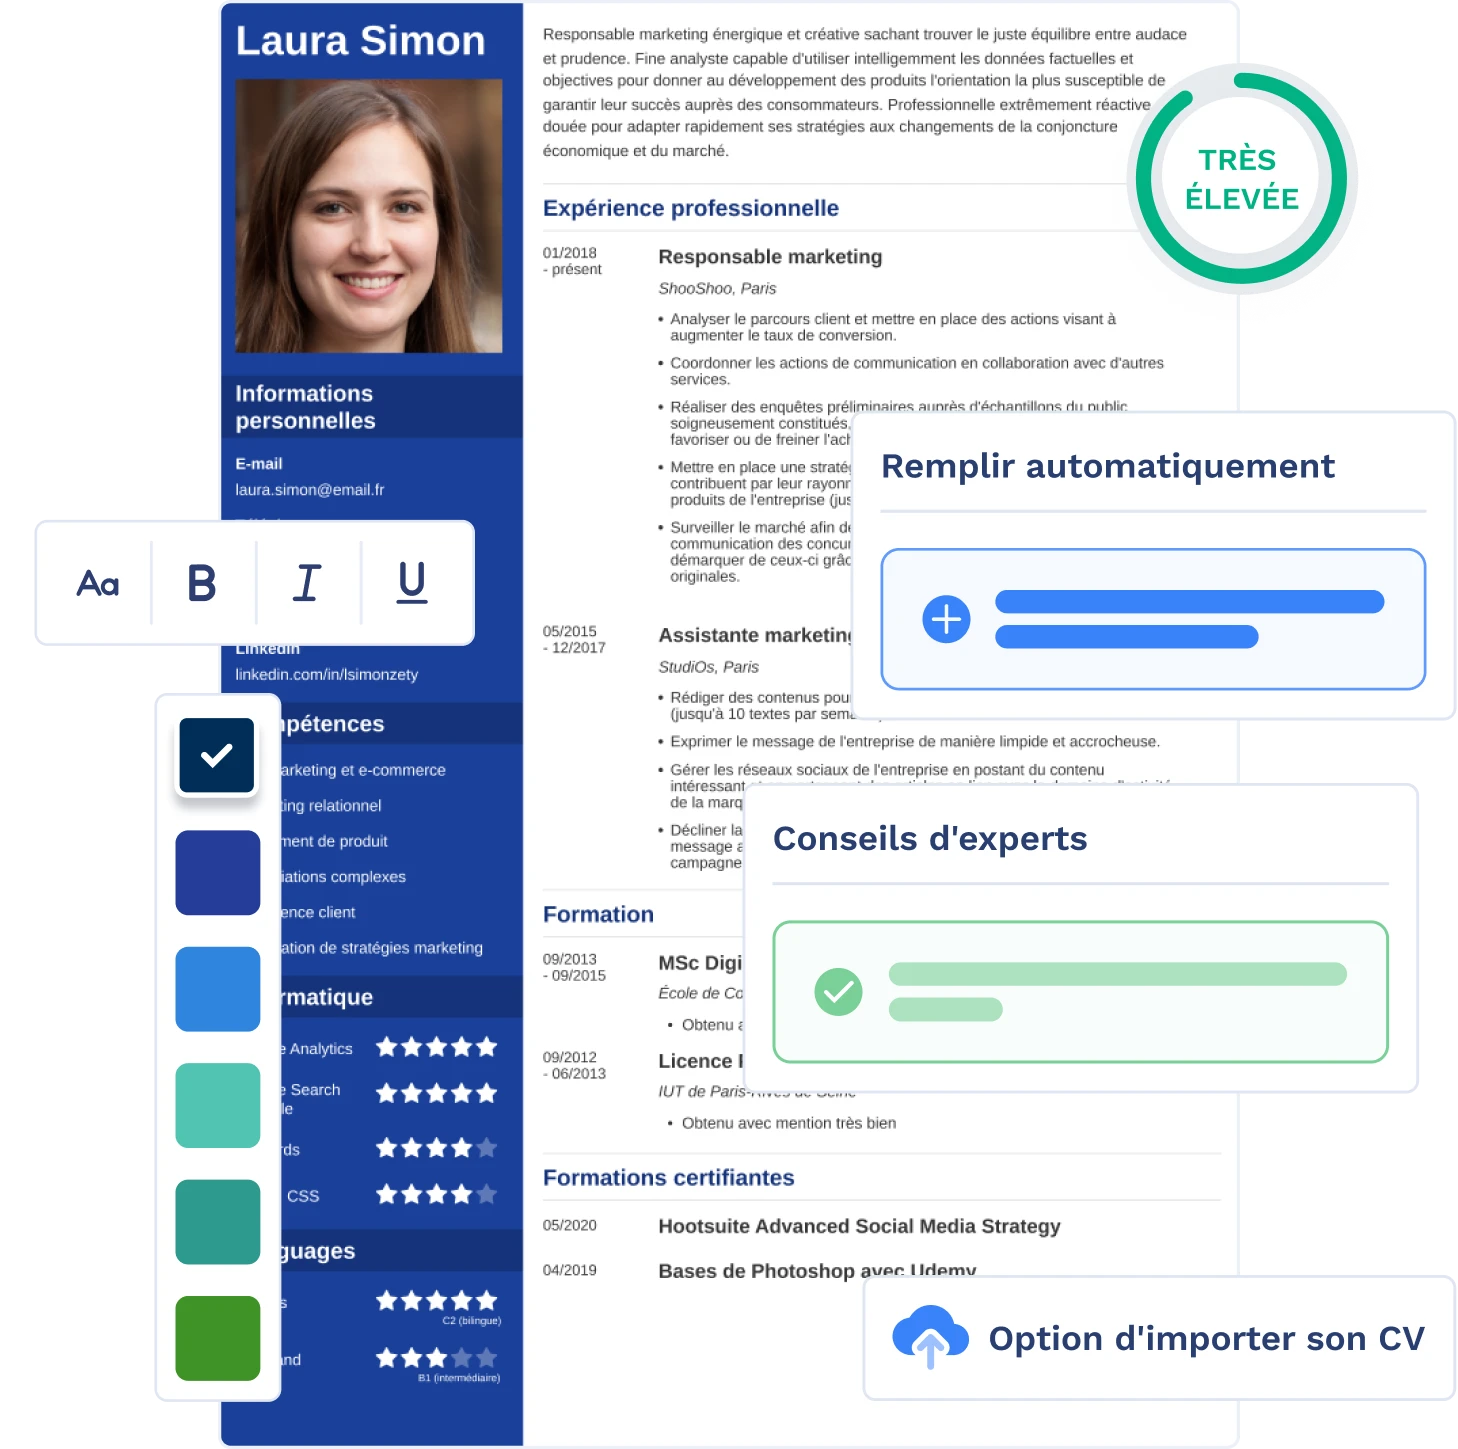Click the CSS four-star rating
This screenshot has height=1449, width=1458.
point(437,1195)
